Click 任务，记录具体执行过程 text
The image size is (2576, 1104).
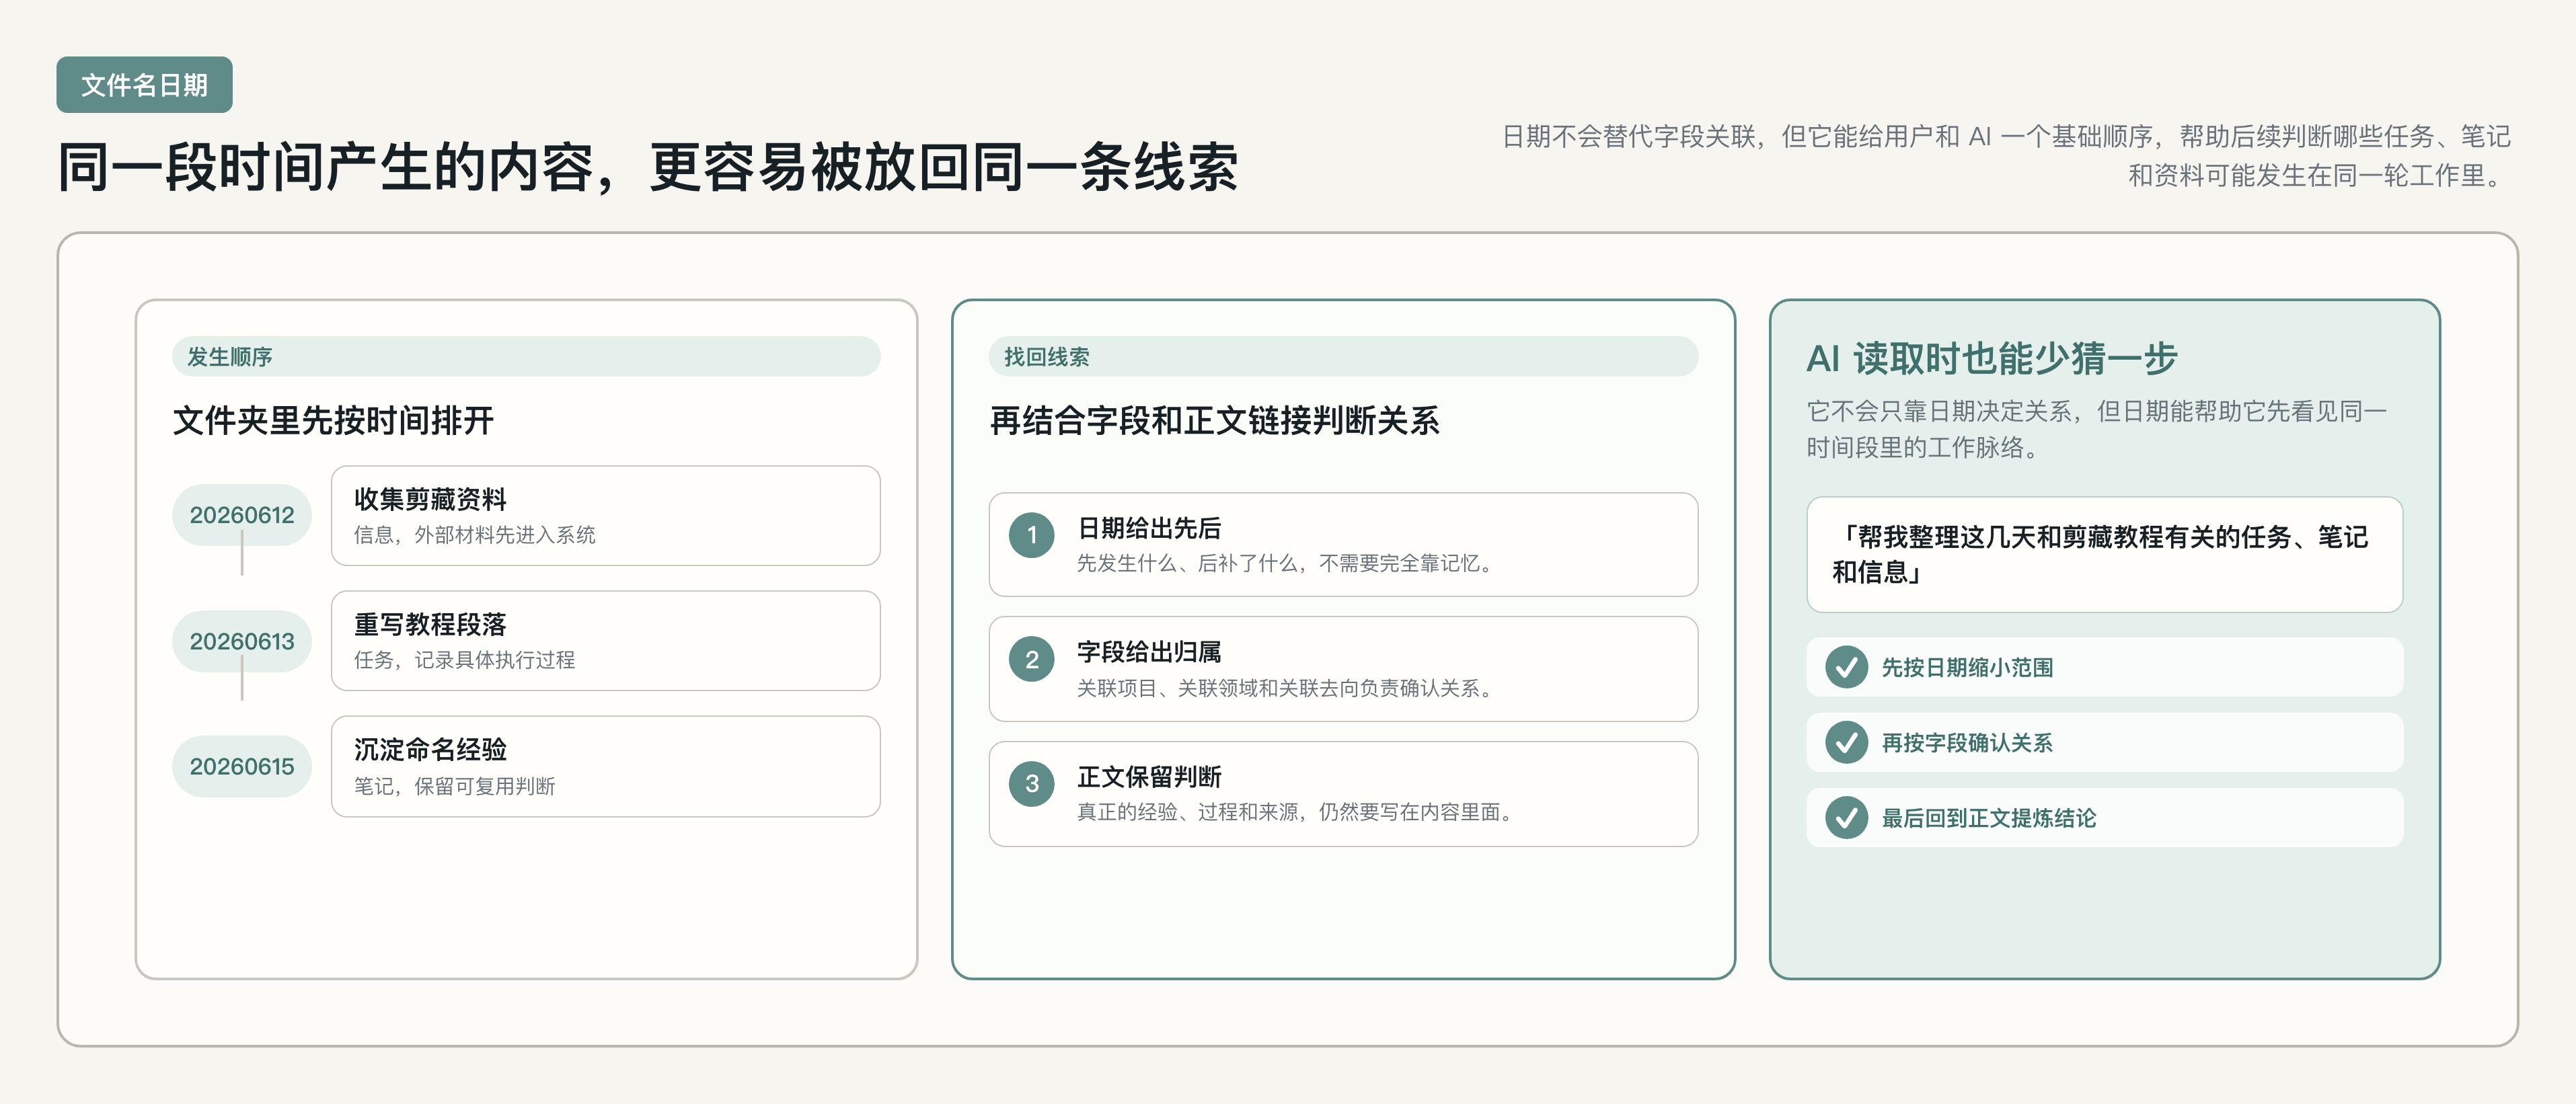[x=464, y=660]
